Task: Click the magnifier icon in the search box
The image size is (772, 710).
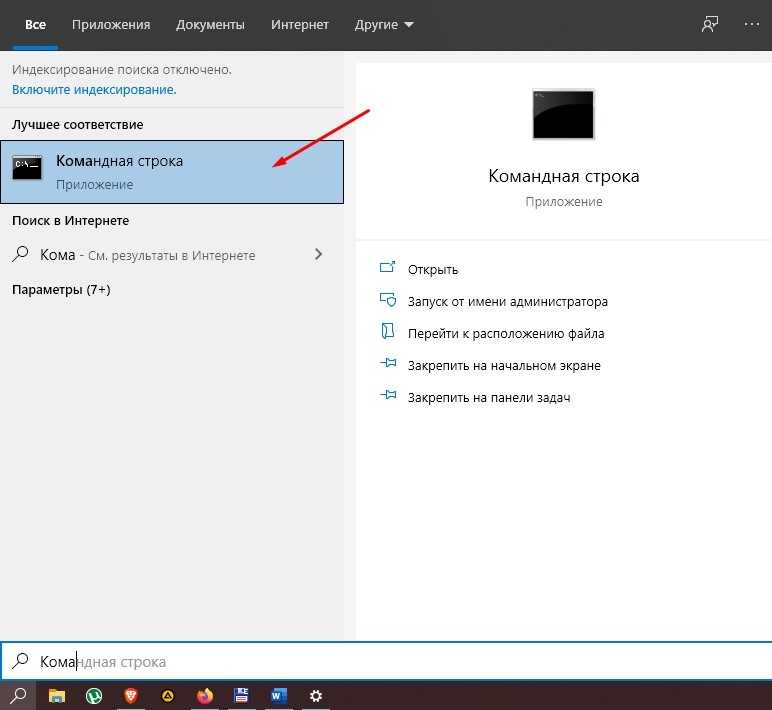Action: tap(20, 660)
